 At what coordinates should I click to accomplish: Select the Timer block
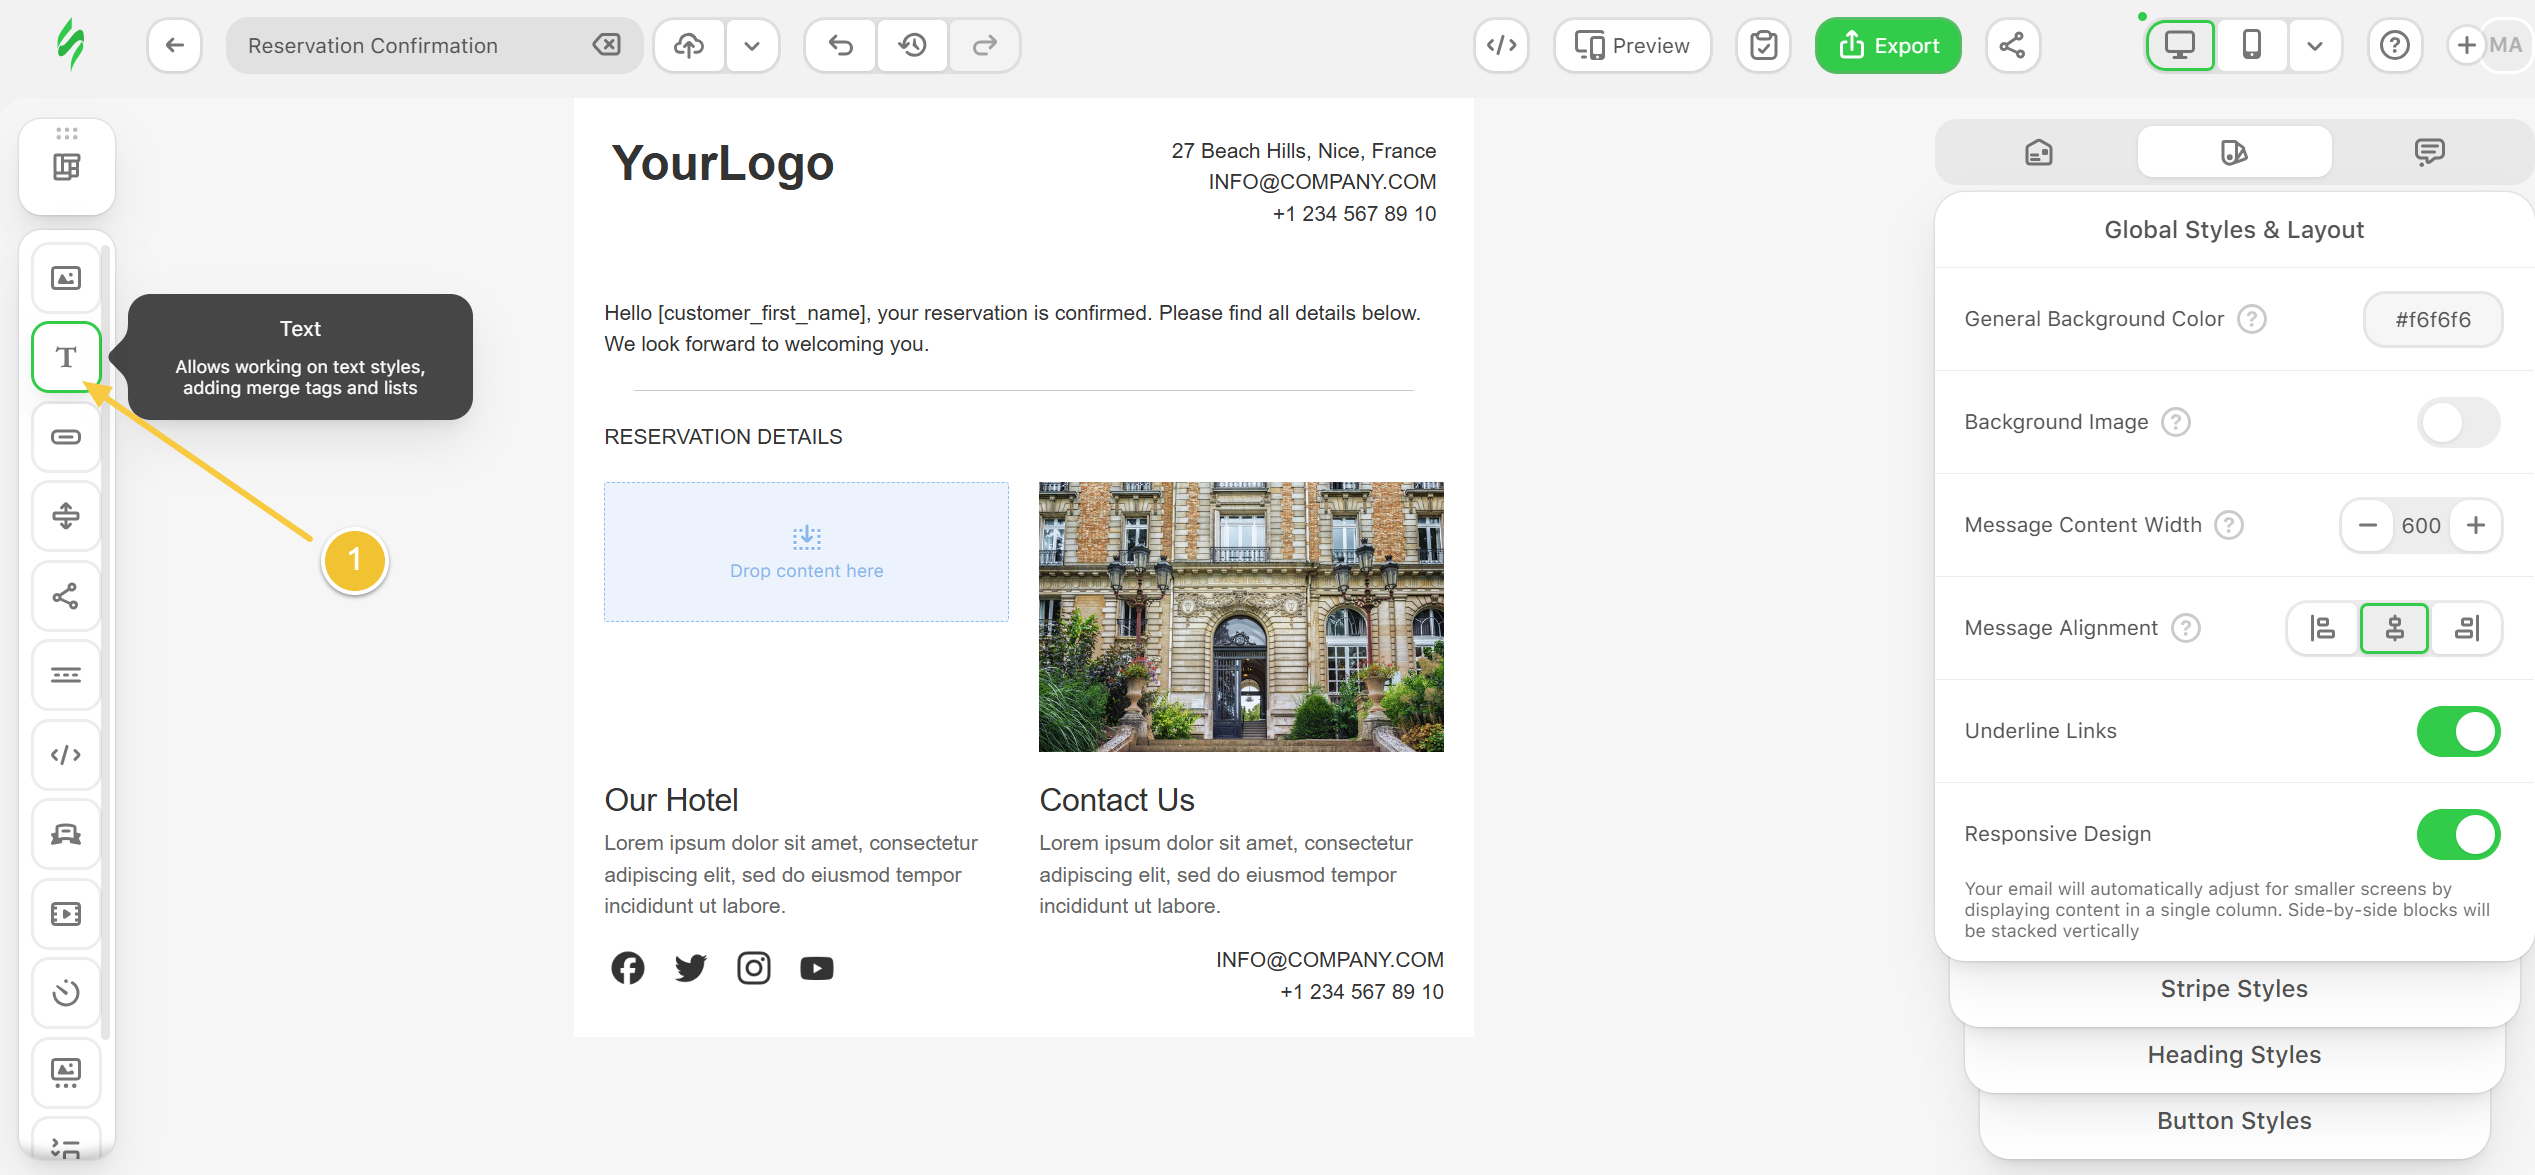tap(66, 993)
